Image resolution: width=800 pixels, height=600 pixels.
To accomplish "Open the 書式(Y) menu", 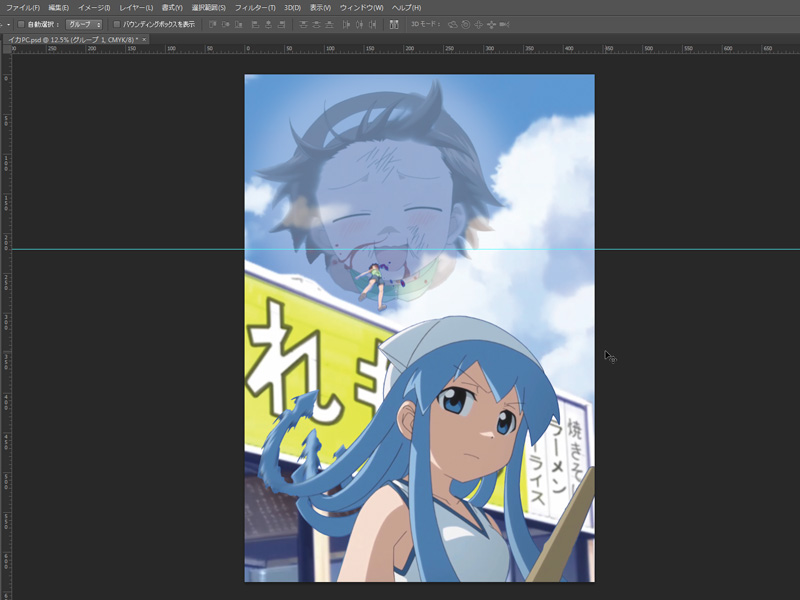I will click(172, 8).
